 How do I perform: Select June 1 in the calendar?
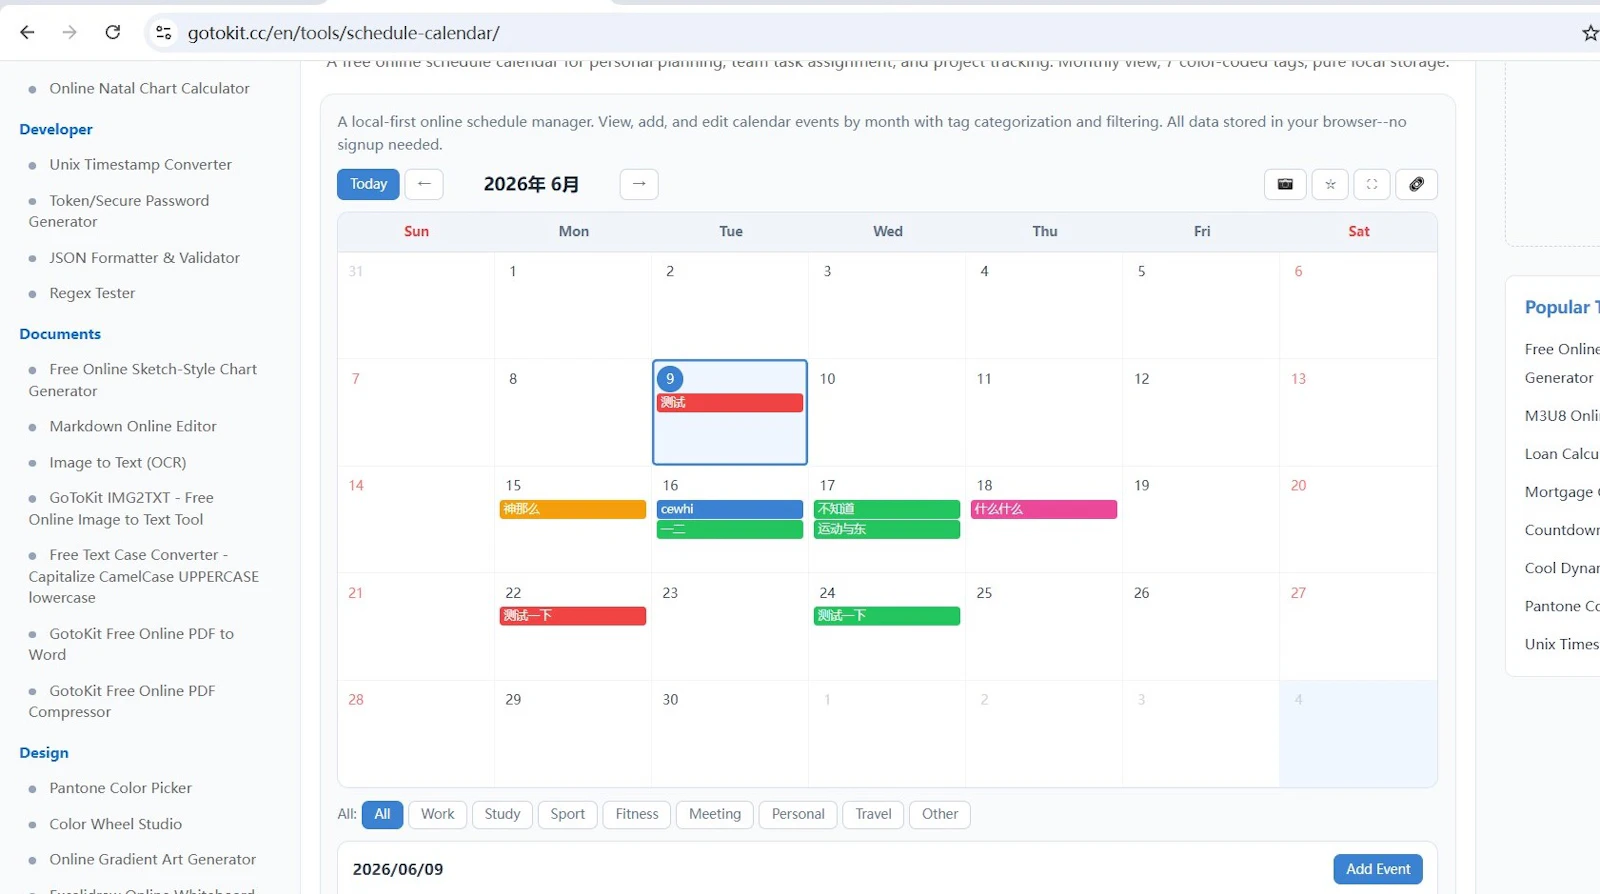(x=573, y=305)
